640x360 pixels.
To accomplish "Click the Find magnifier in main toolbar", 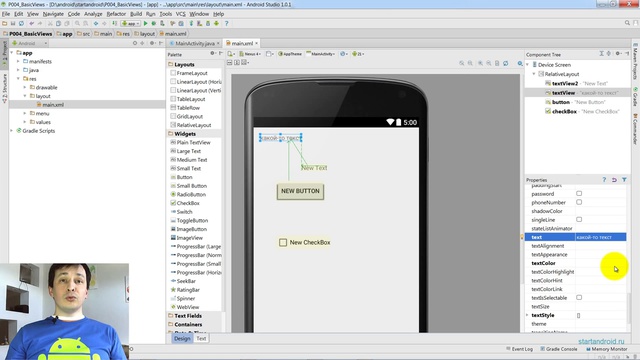I will coord(77,24).
